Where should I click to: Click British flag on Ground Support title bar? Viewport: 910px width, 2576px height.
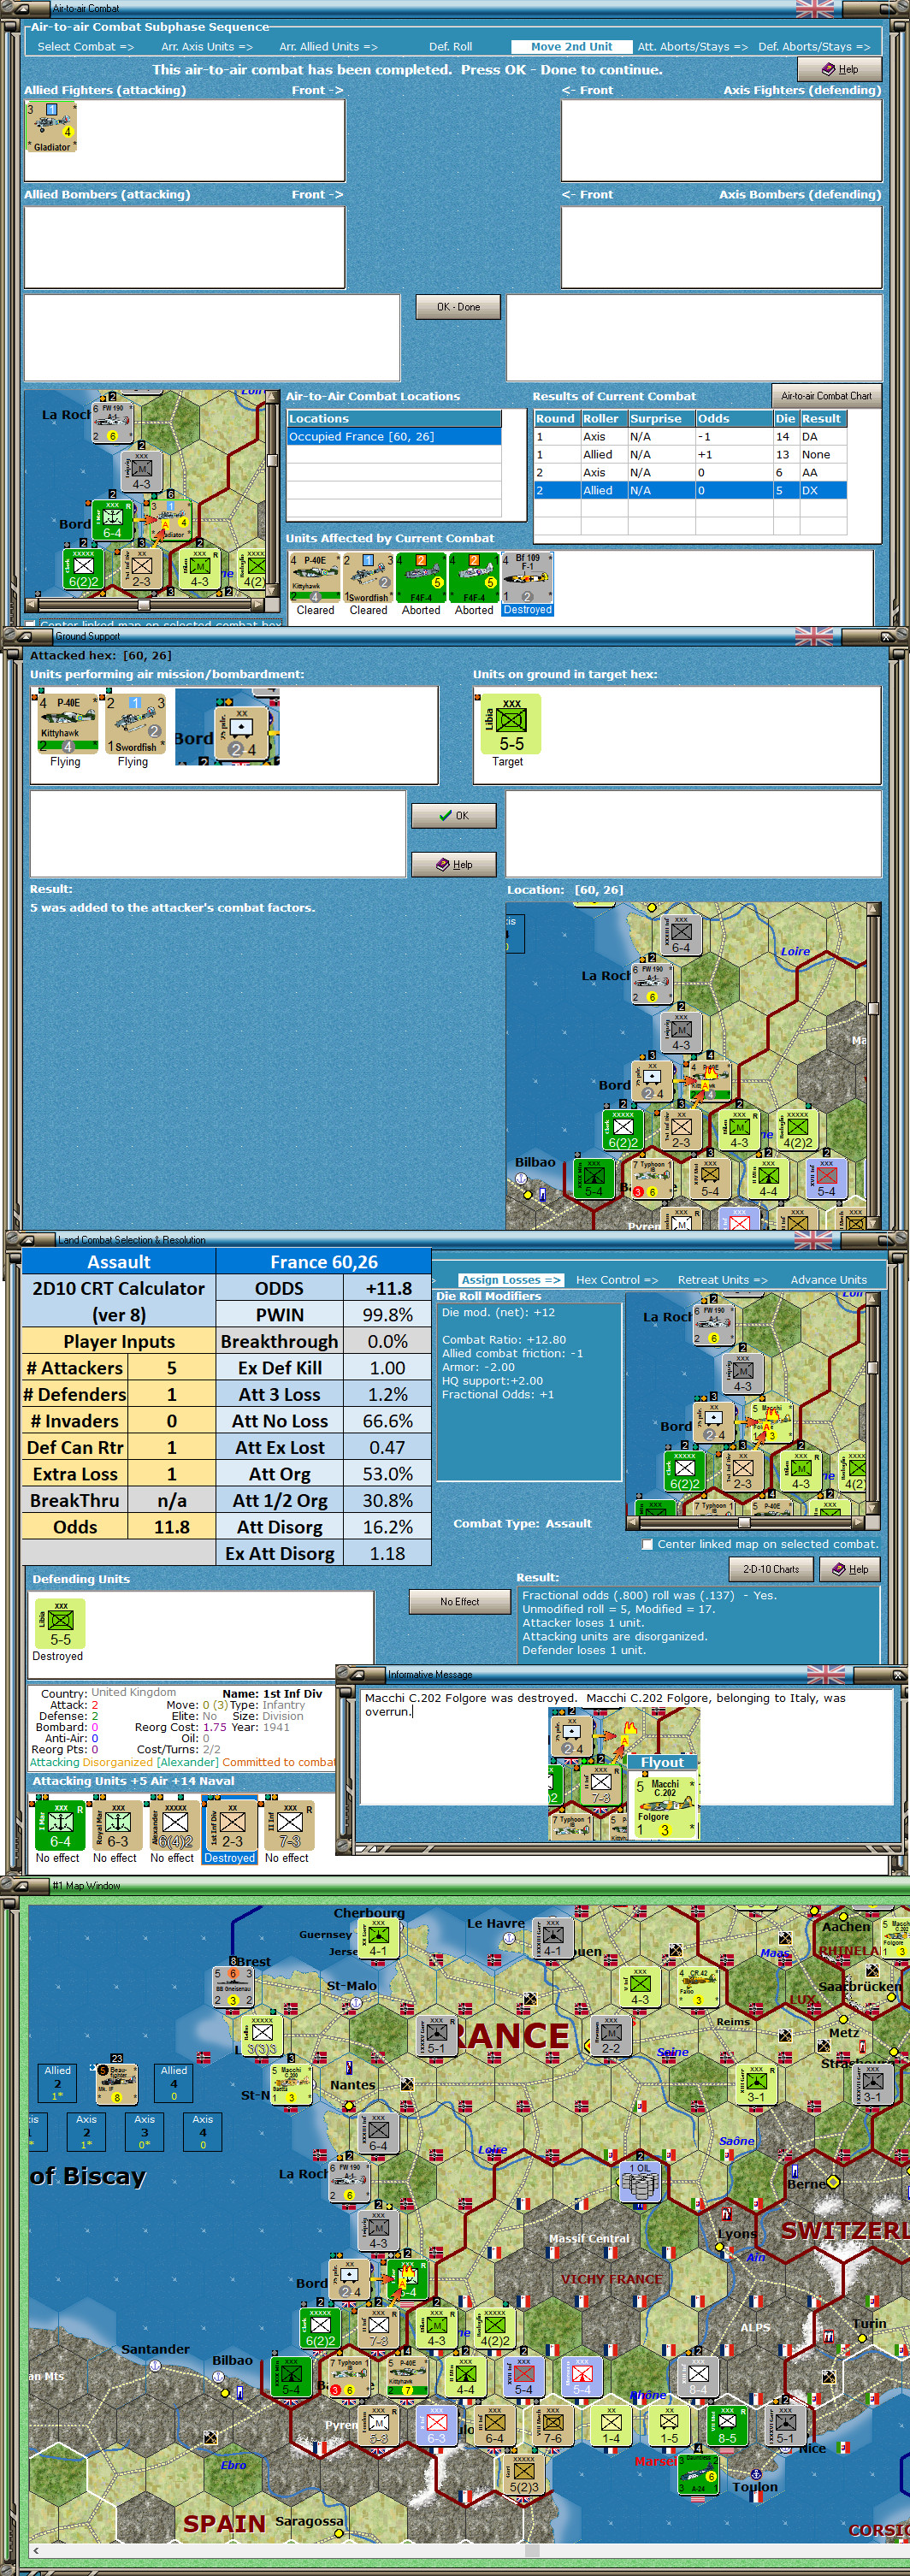pos(814,635)
